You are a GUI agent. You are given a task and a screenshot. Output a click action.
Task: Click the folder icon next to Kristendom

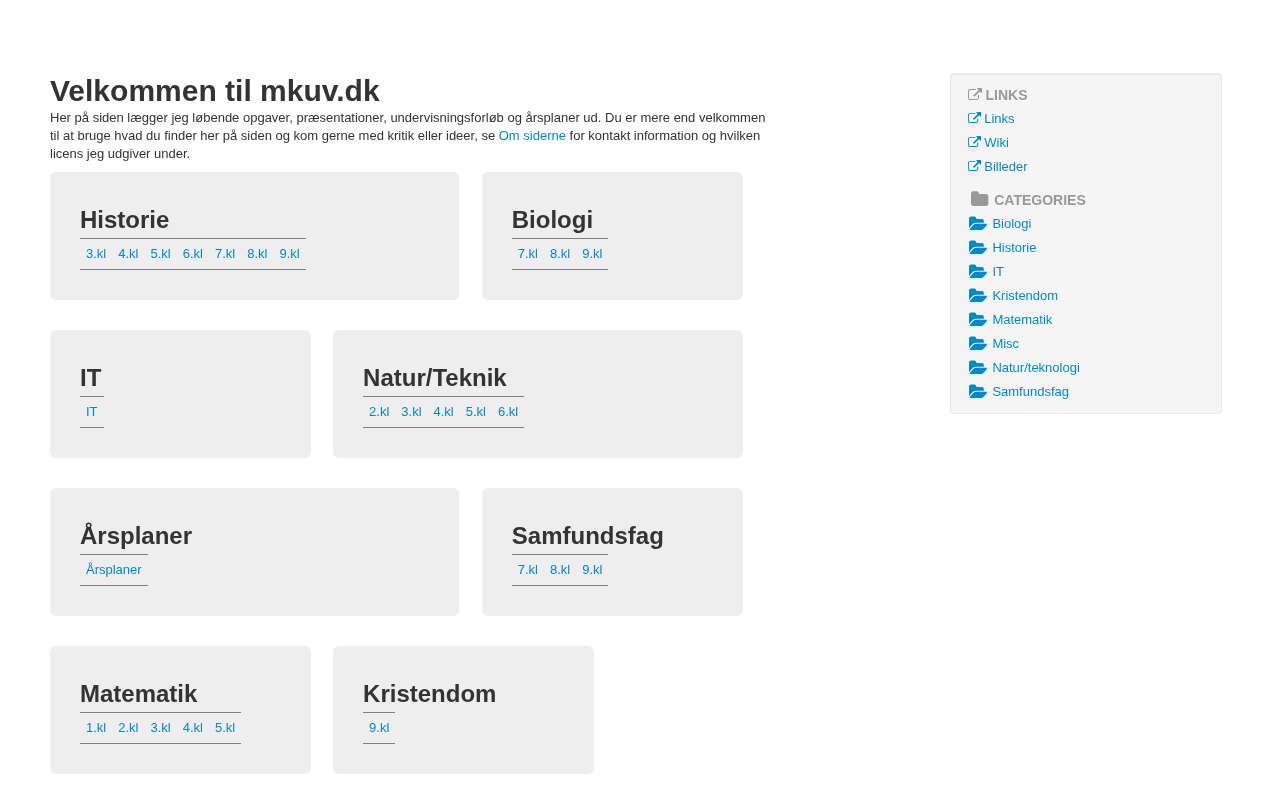[x=977, y=296]
